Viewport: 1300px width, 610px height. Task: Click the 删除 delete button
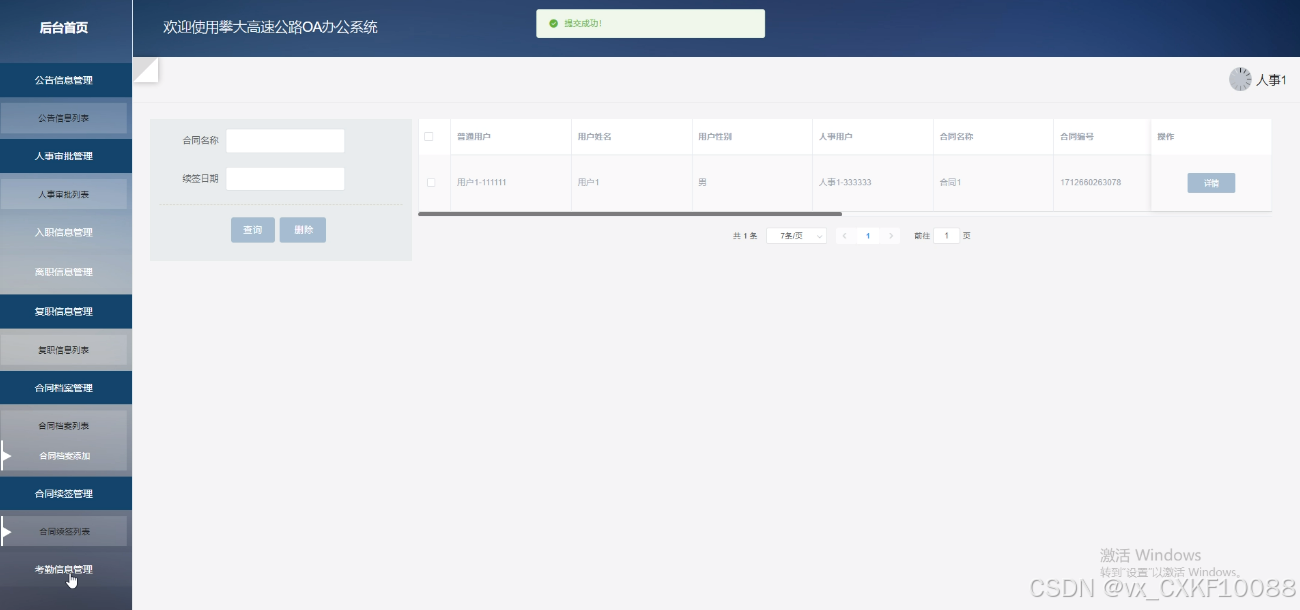(303, 230)
